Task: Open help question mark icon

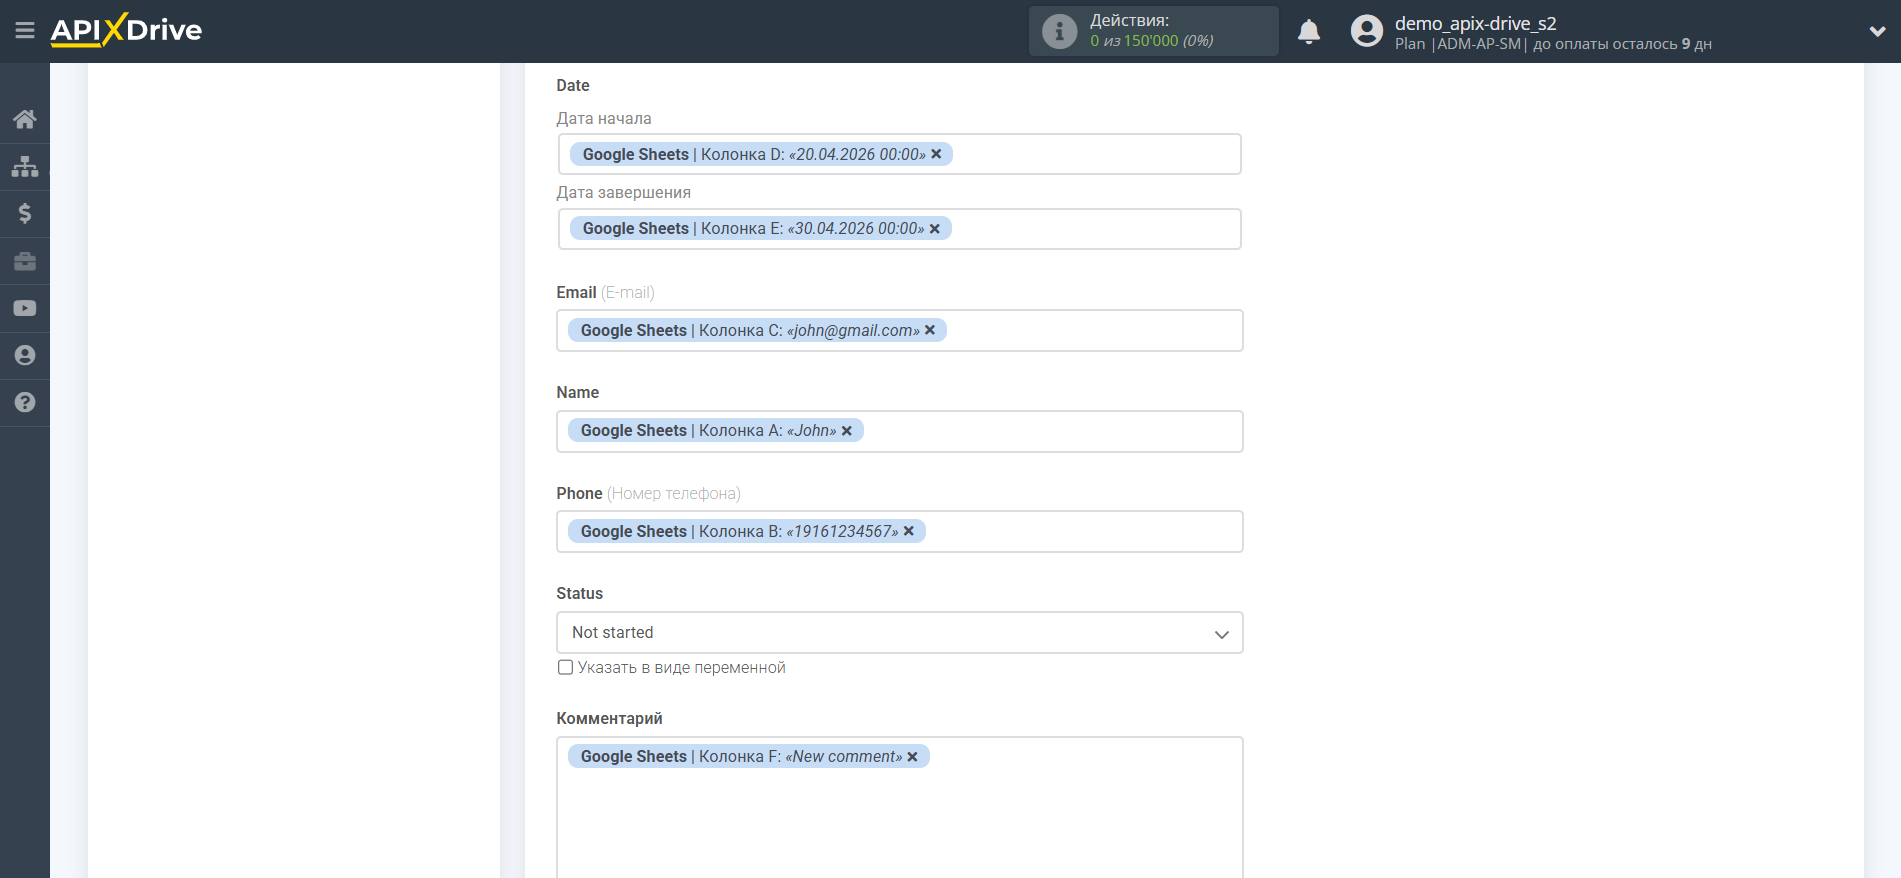Action: (25, 402)
